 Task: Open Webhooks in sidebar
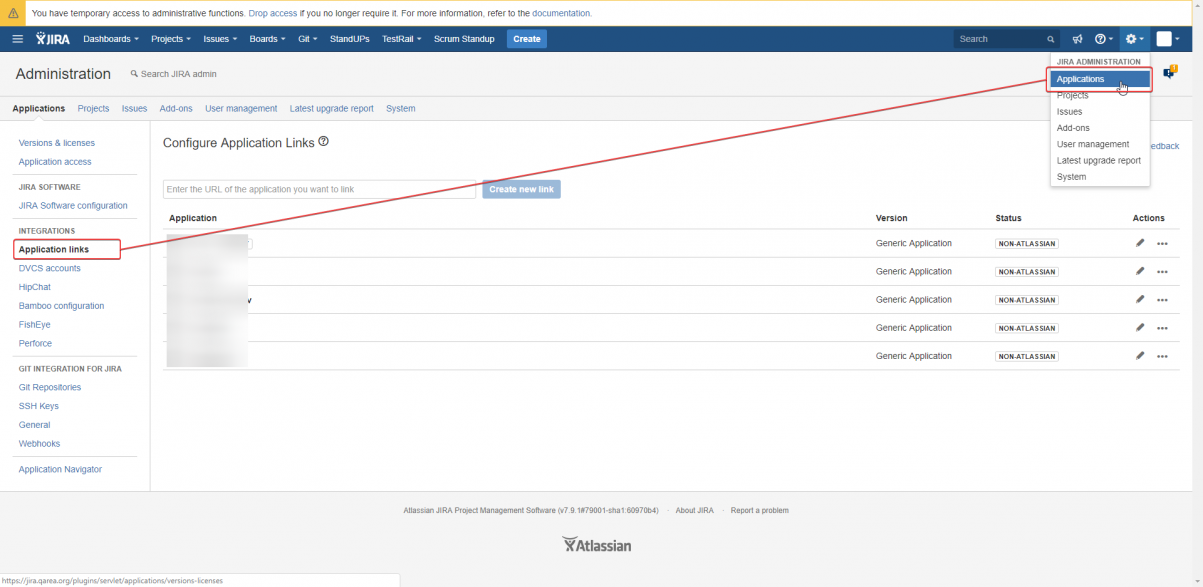tap(40, 444)
